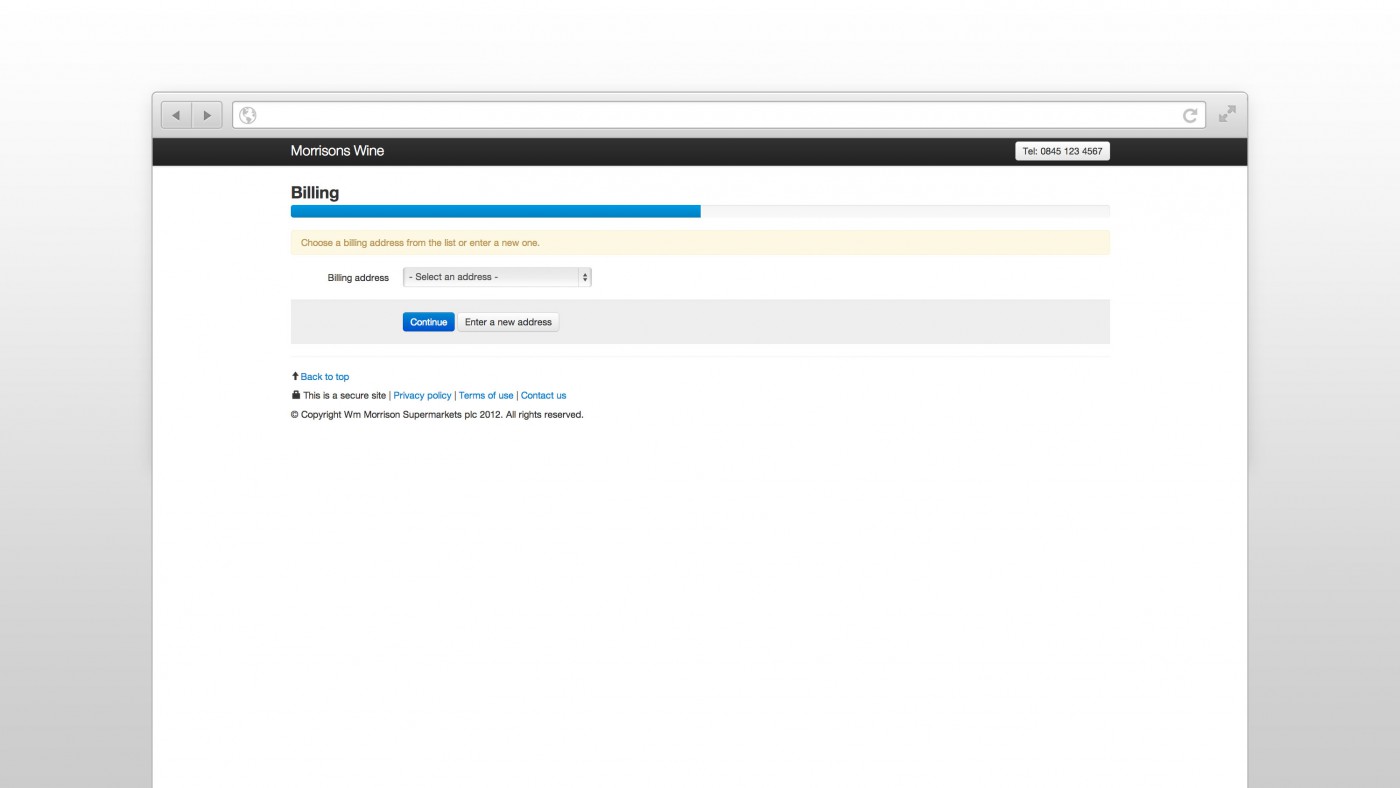Reload page with the refresh icon
This screenshot has height=788, width=1400.
pyautogui.click(x=1190, y=116)
